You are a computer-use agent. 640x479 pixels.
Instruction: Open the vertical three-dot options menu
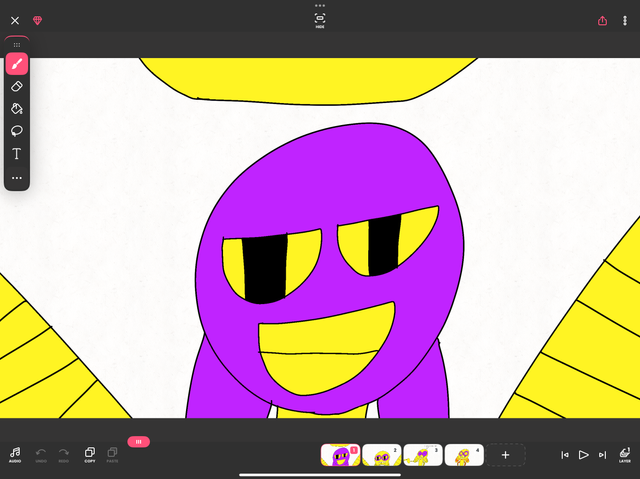tap(625, 20)
